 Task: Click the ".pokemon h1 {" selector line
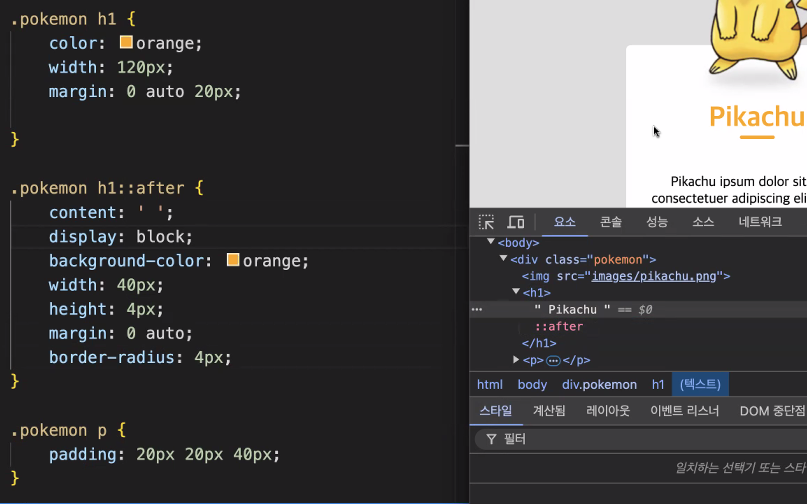[x=73, y=19]
